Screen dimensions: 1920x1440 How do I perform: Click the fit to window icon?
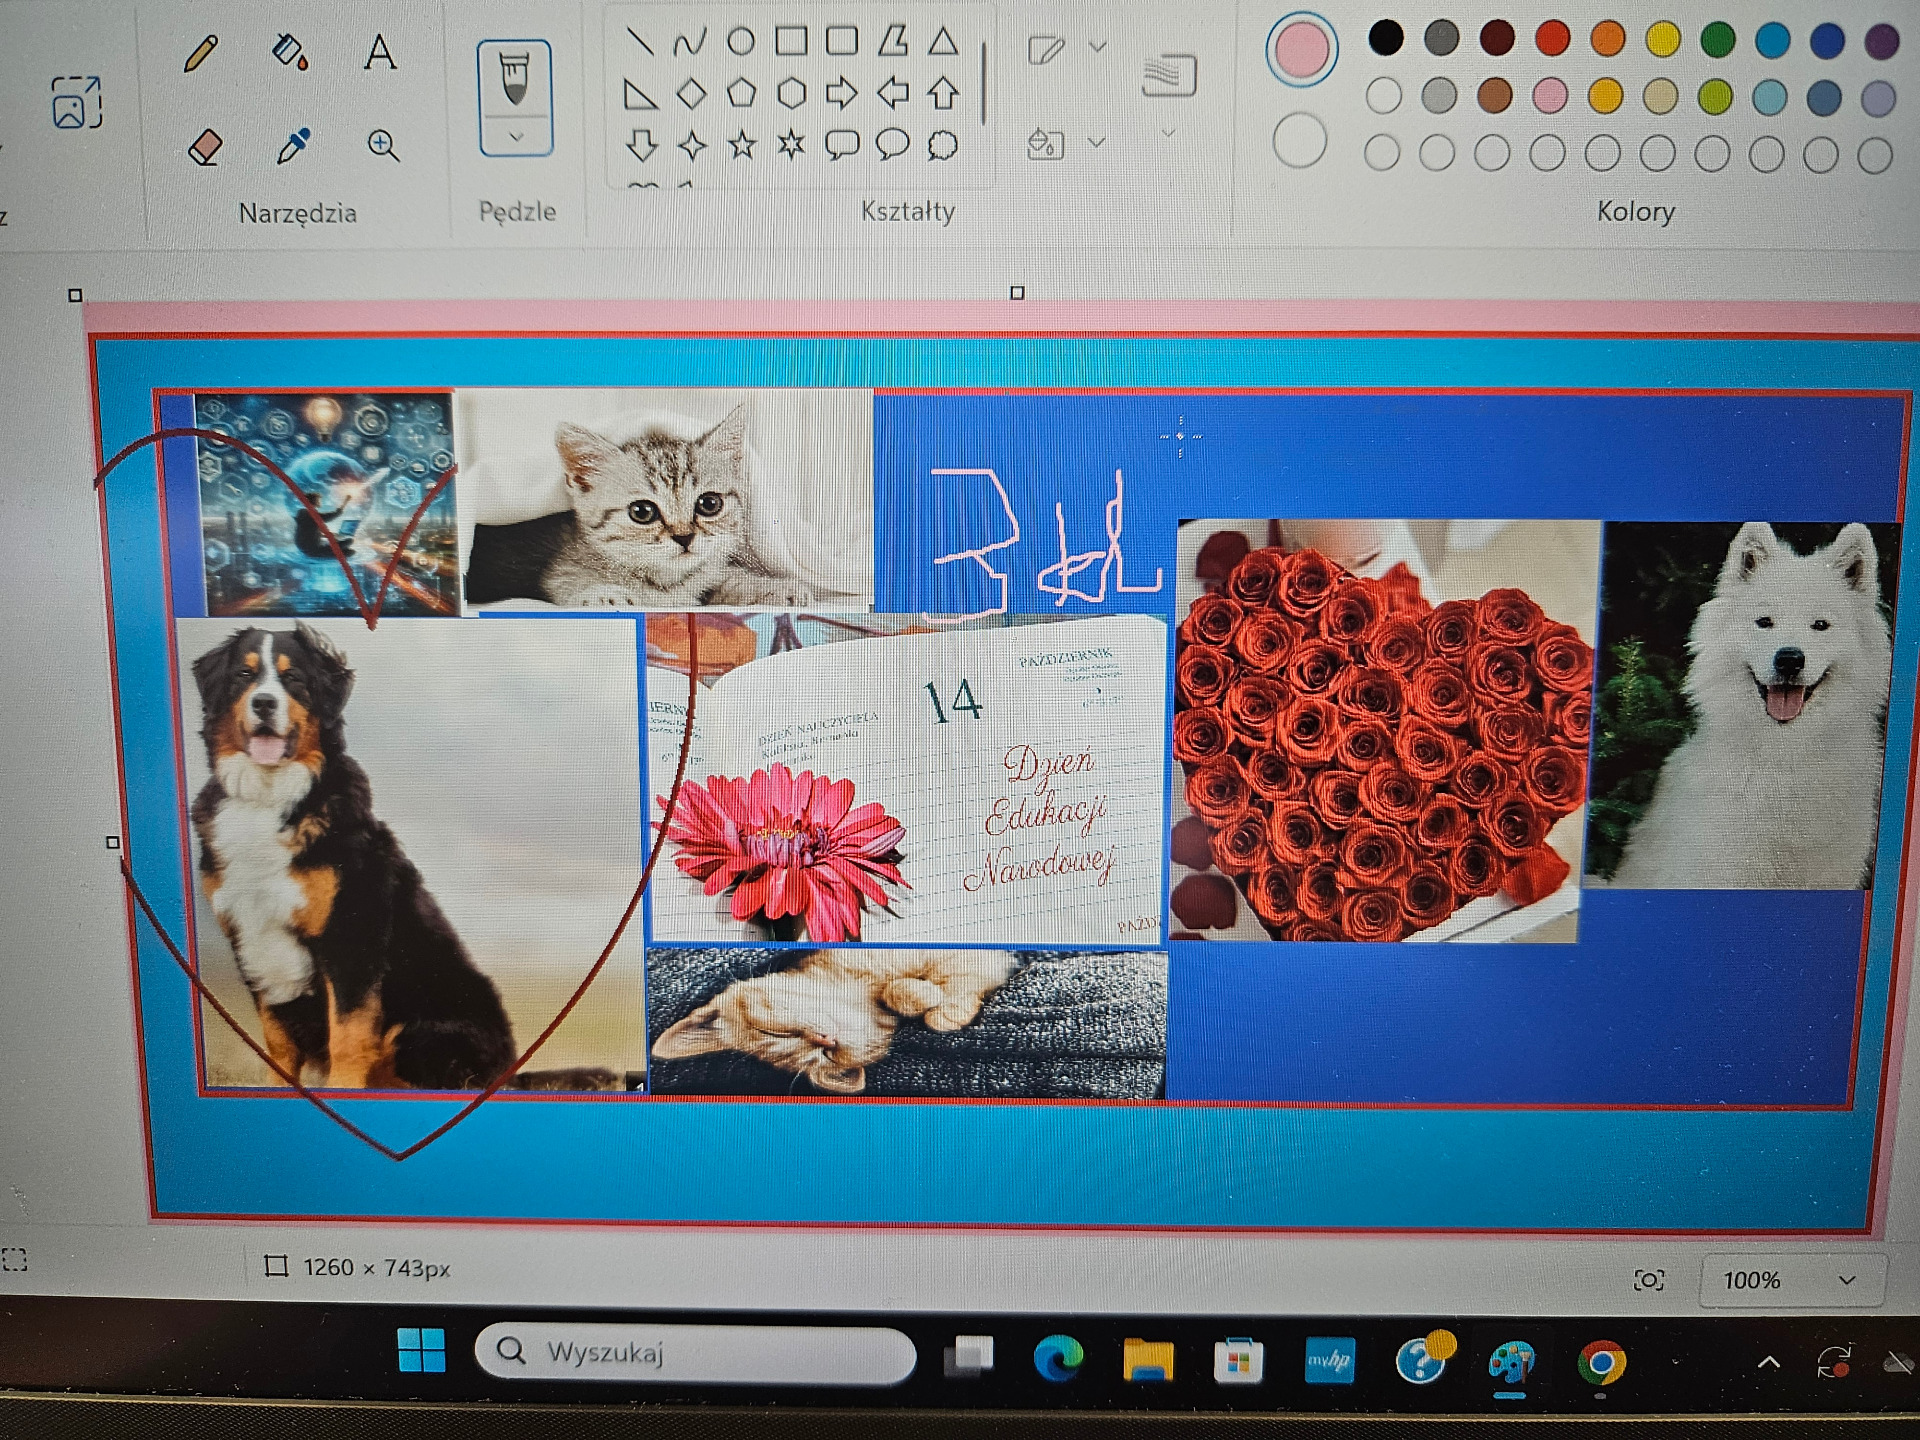click(1649, 1280)
